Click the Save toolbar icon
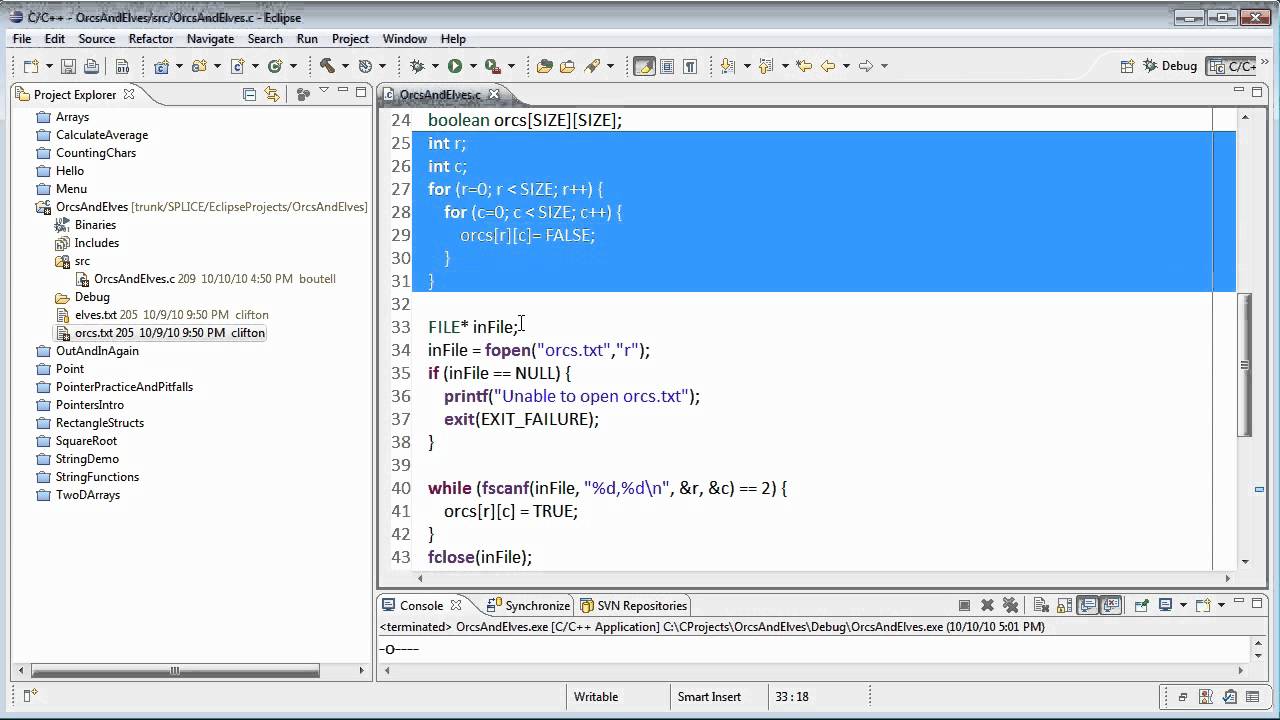Viewport: 1280px width, 720px height. (x=68, y=66)
